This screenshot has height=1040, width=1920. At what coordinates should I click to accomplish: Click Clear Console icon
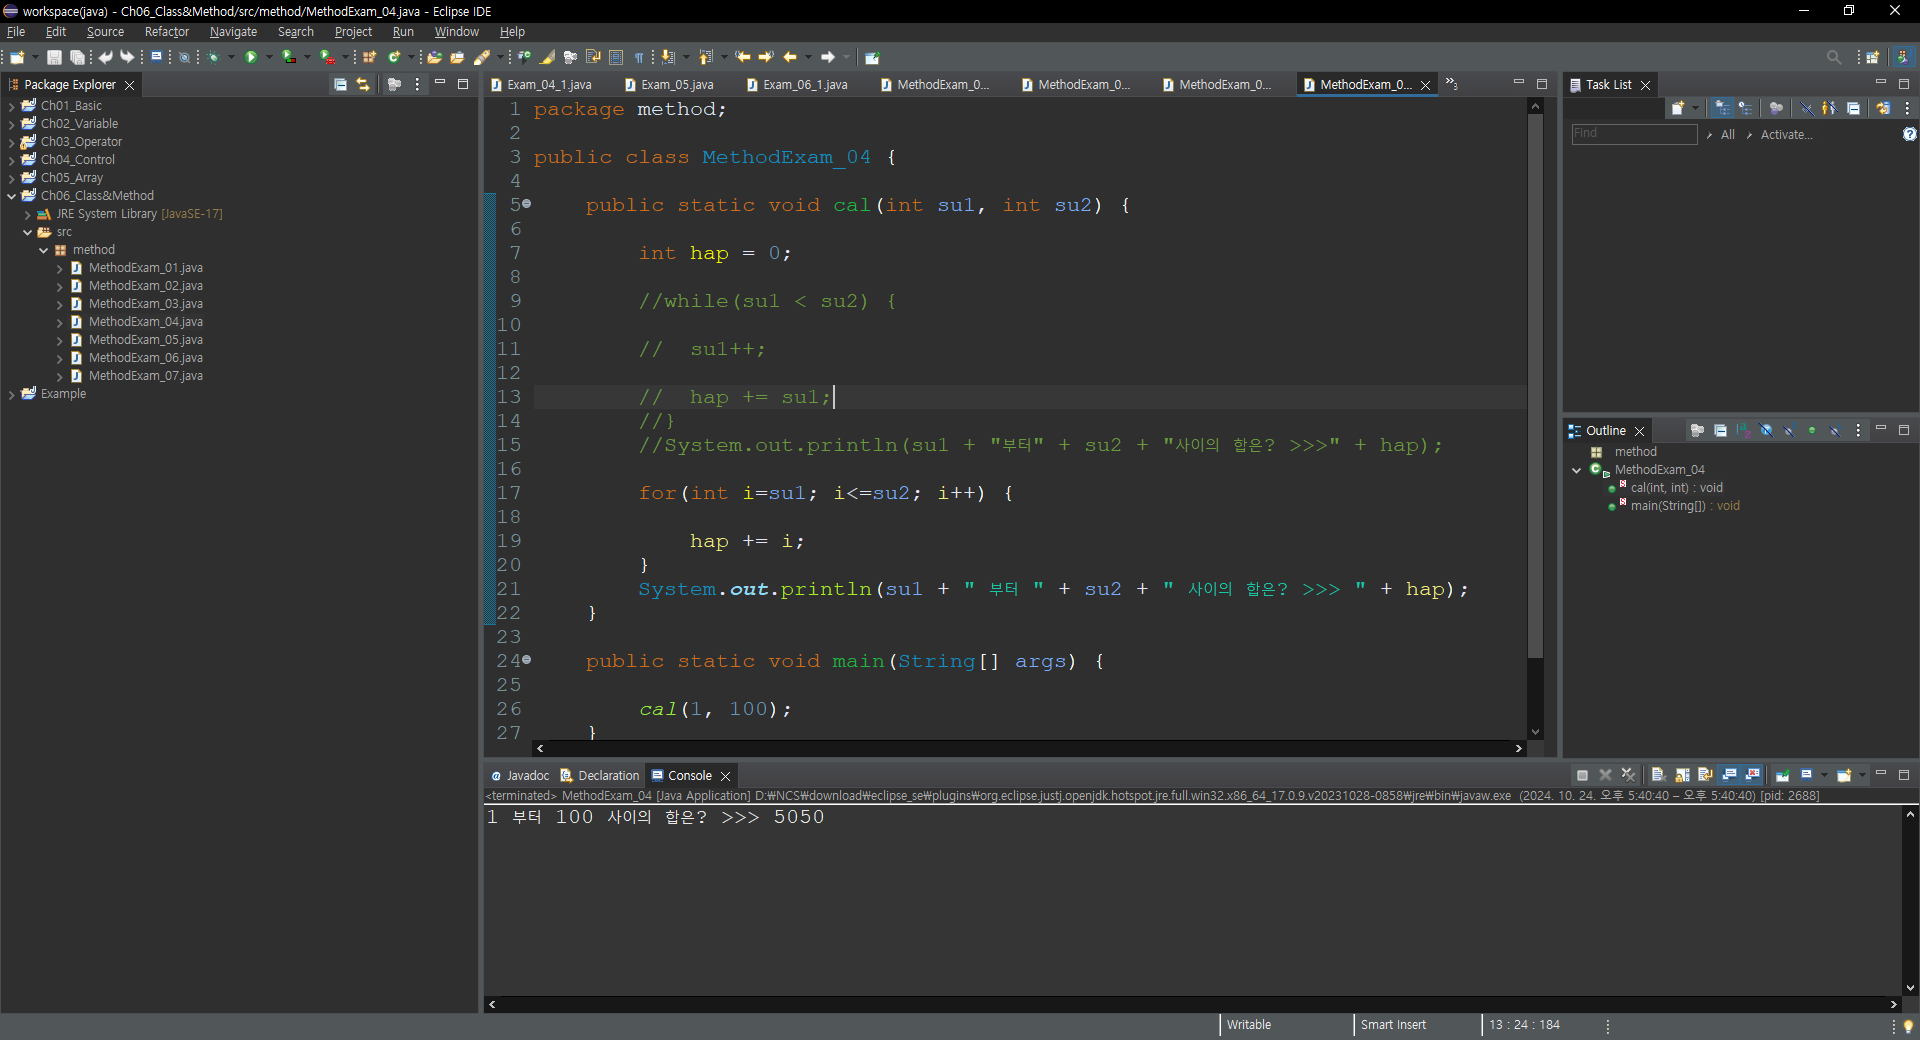tap(1658, 775)
